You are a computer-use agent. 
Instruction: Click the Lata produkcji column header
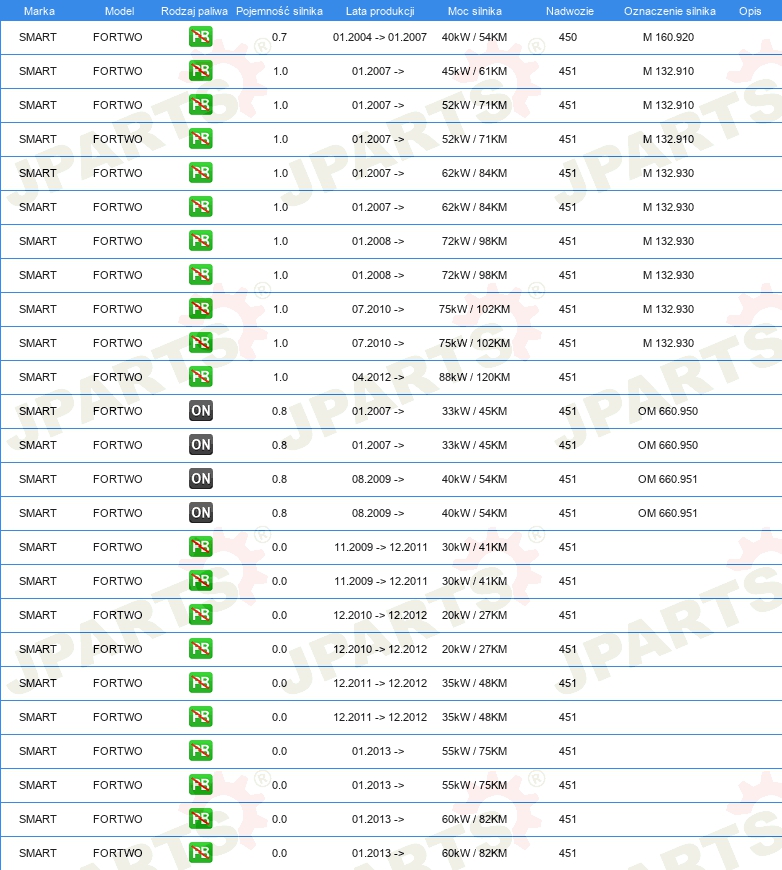380,11
